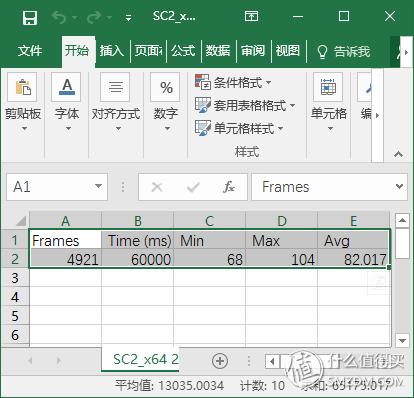Select the SC2_x64 sheet tab
The height and width of the screenshot is (398, 414).
[x=140, y=359]
